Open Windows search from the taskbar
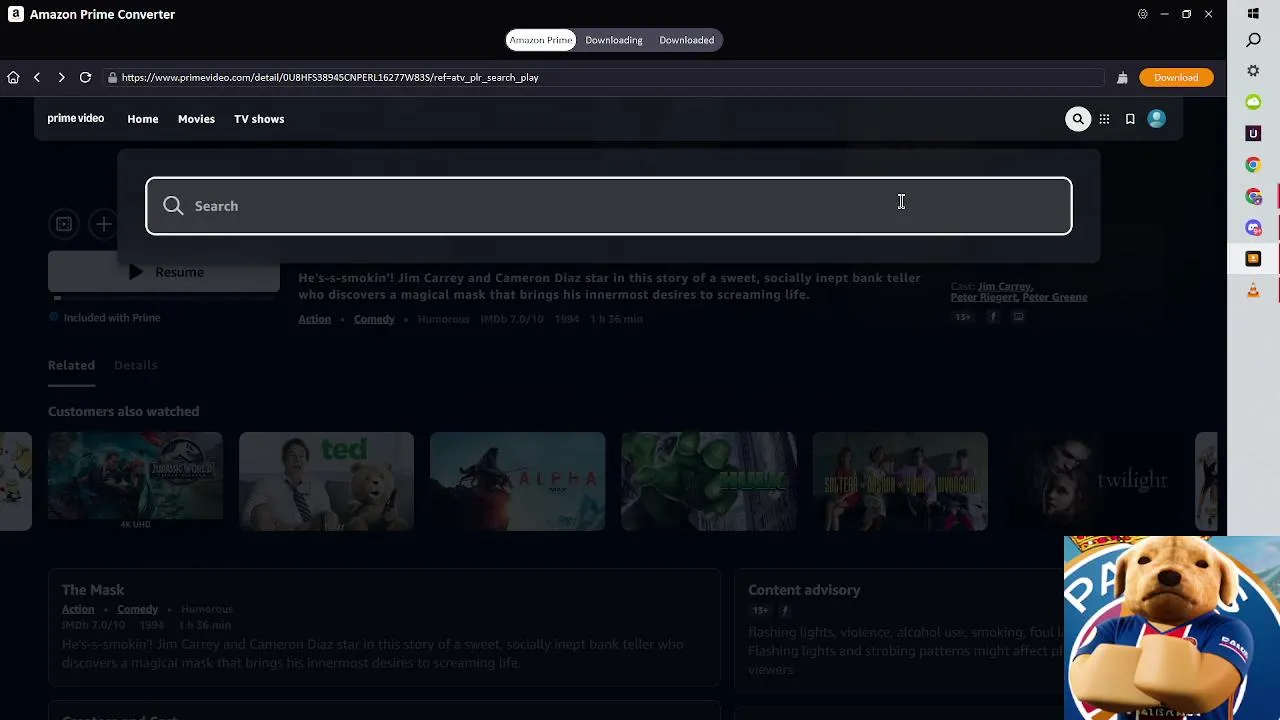 [1253, 40]
